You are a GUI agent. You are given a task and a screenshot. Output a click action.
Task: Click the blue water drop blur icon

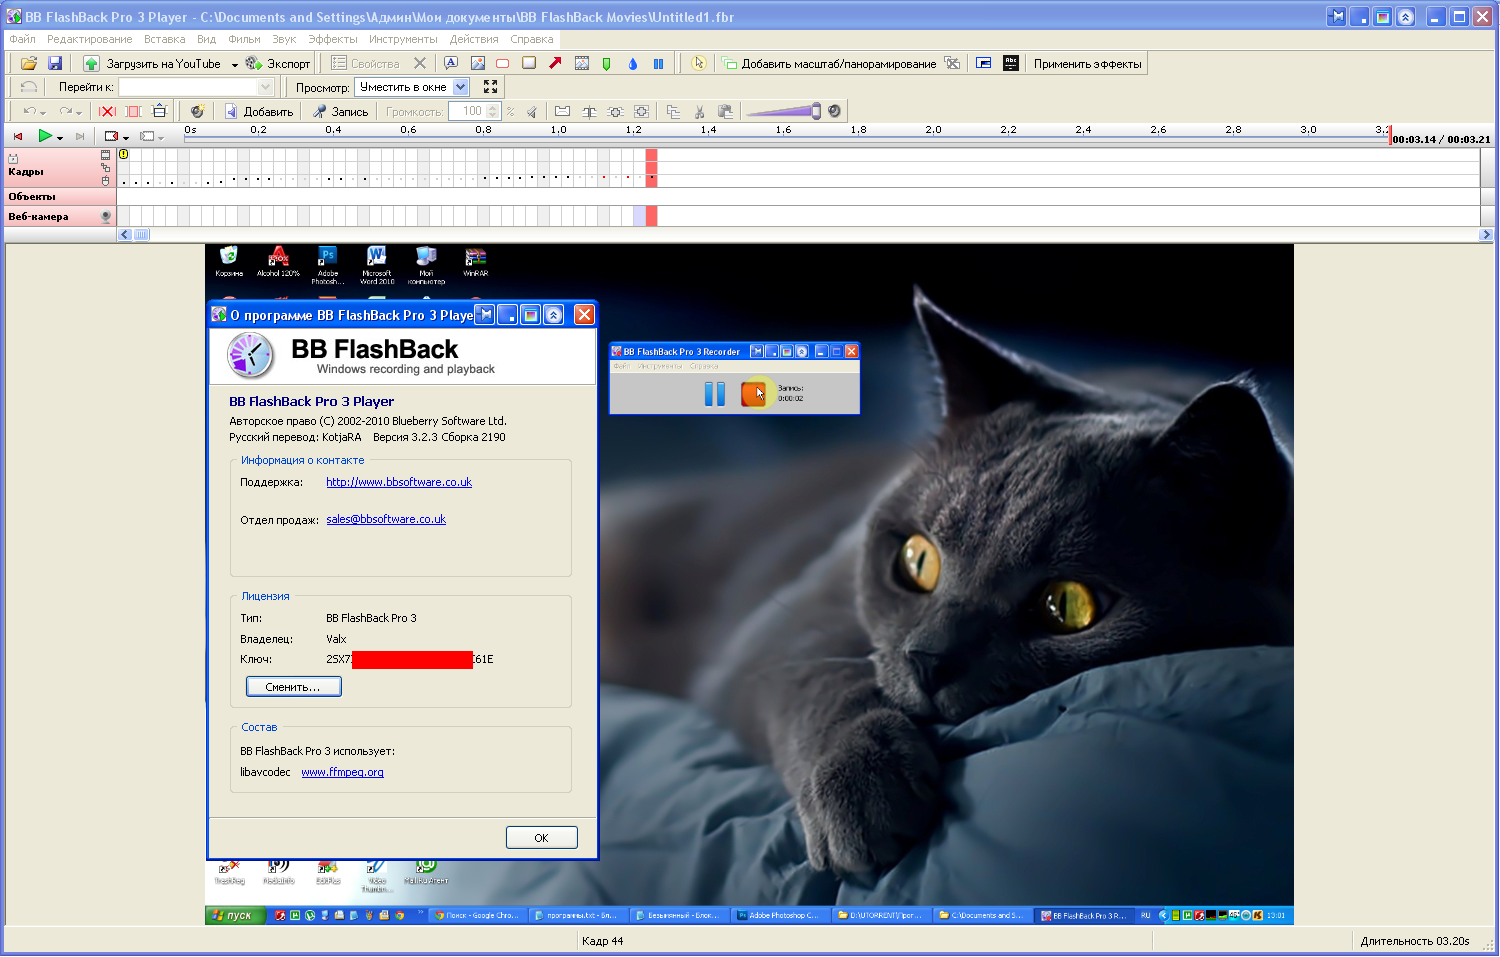point(632,63)
